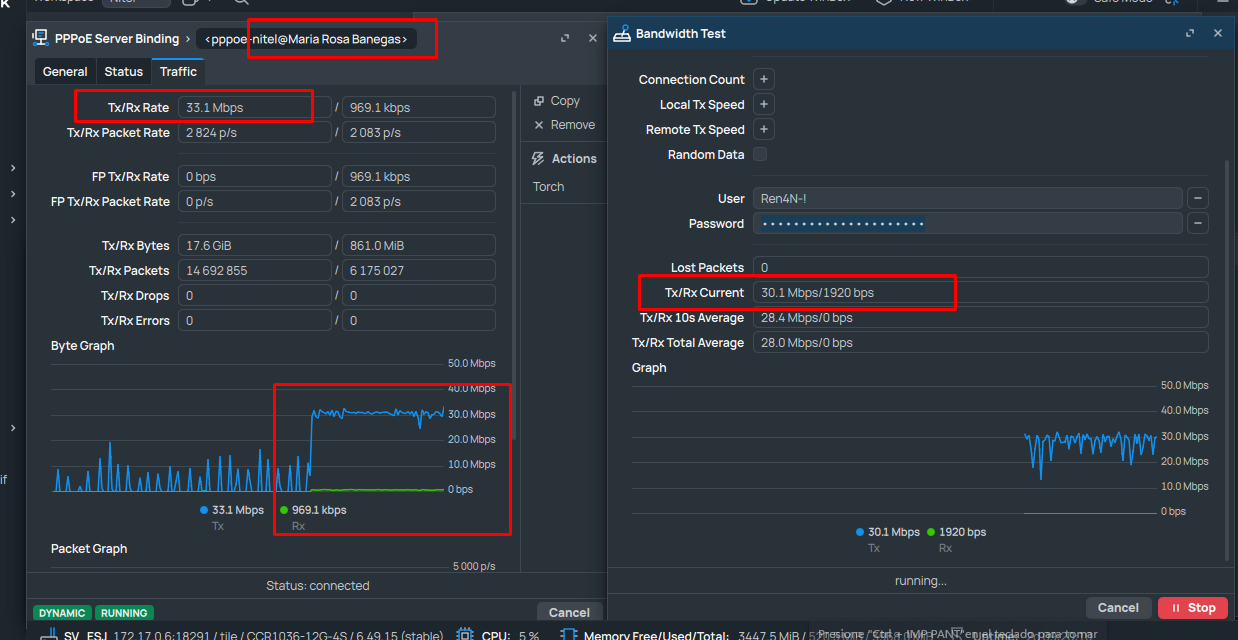Expand the Remote Tx Speed option
1238x640 pixels.
pyautogui.click(x=763, y=130)
